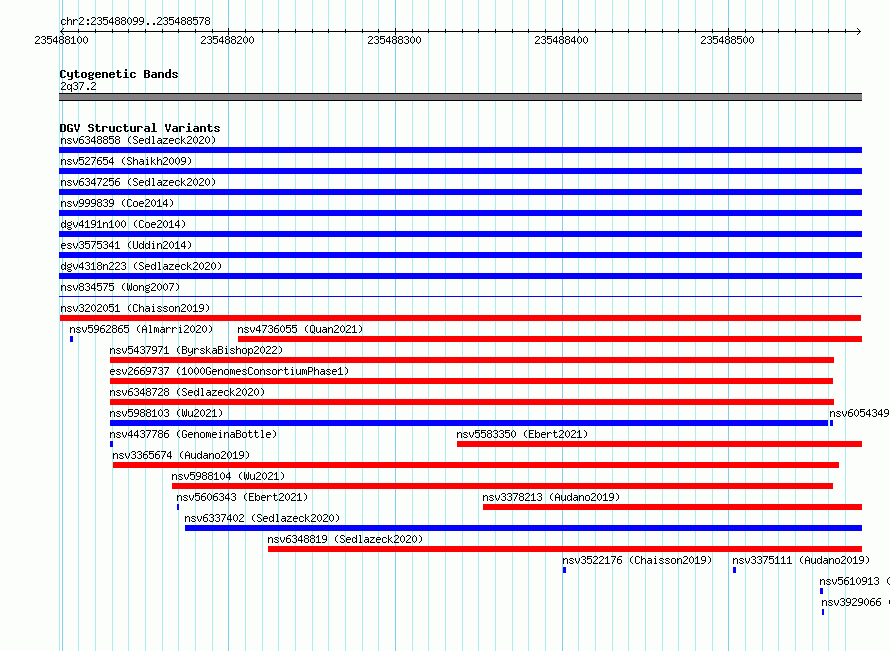
Task: Click the nsv6054349 label
Action: [859, 413]
